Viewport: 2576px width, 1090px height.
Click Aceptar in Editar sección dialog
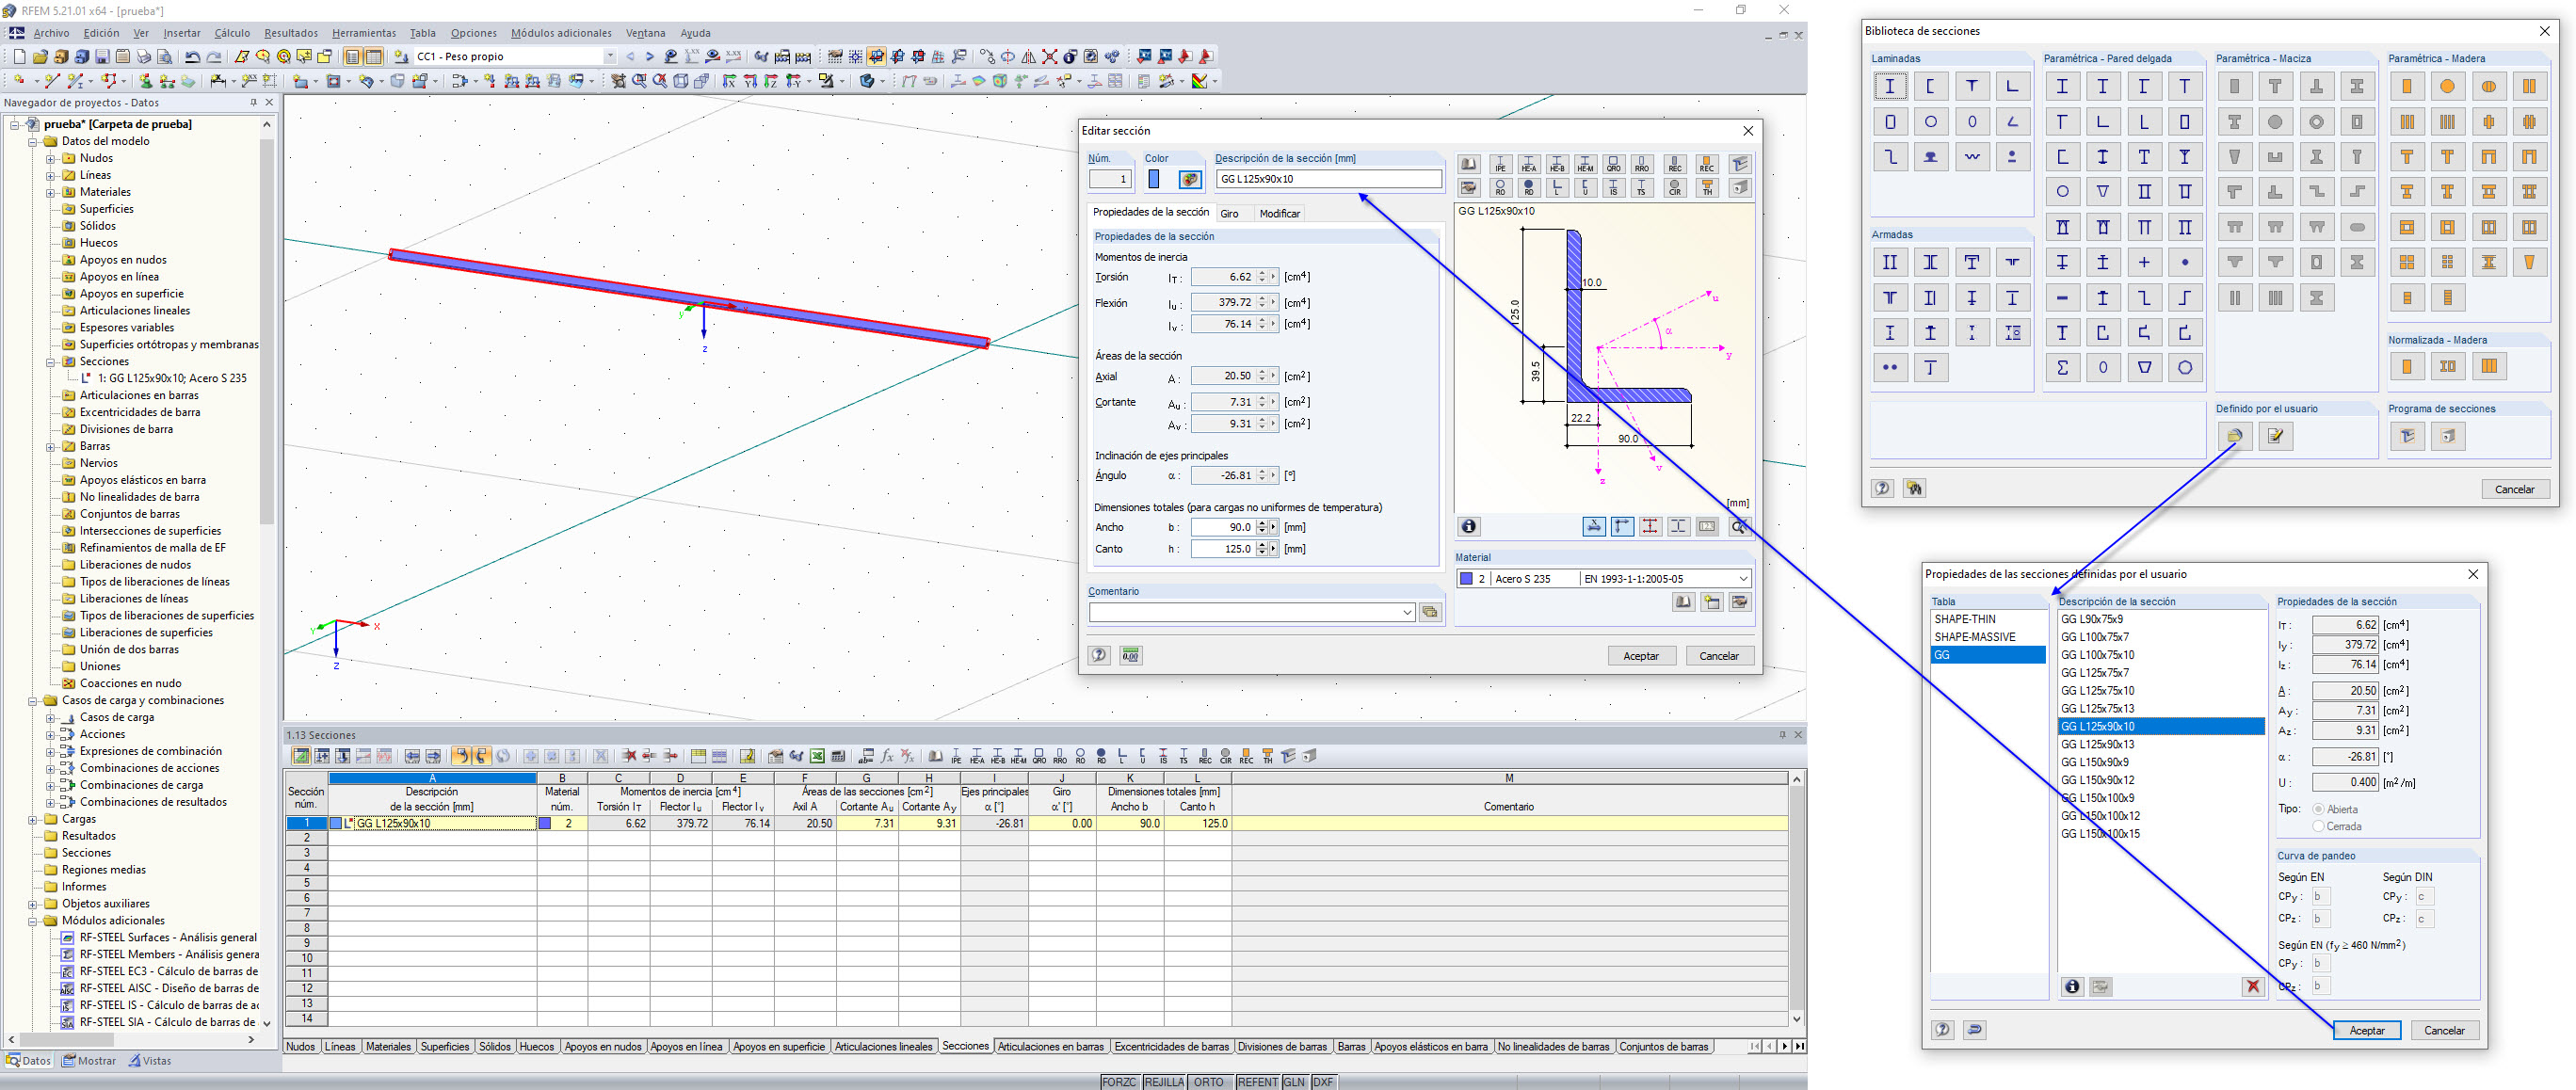pos(1640,656)
